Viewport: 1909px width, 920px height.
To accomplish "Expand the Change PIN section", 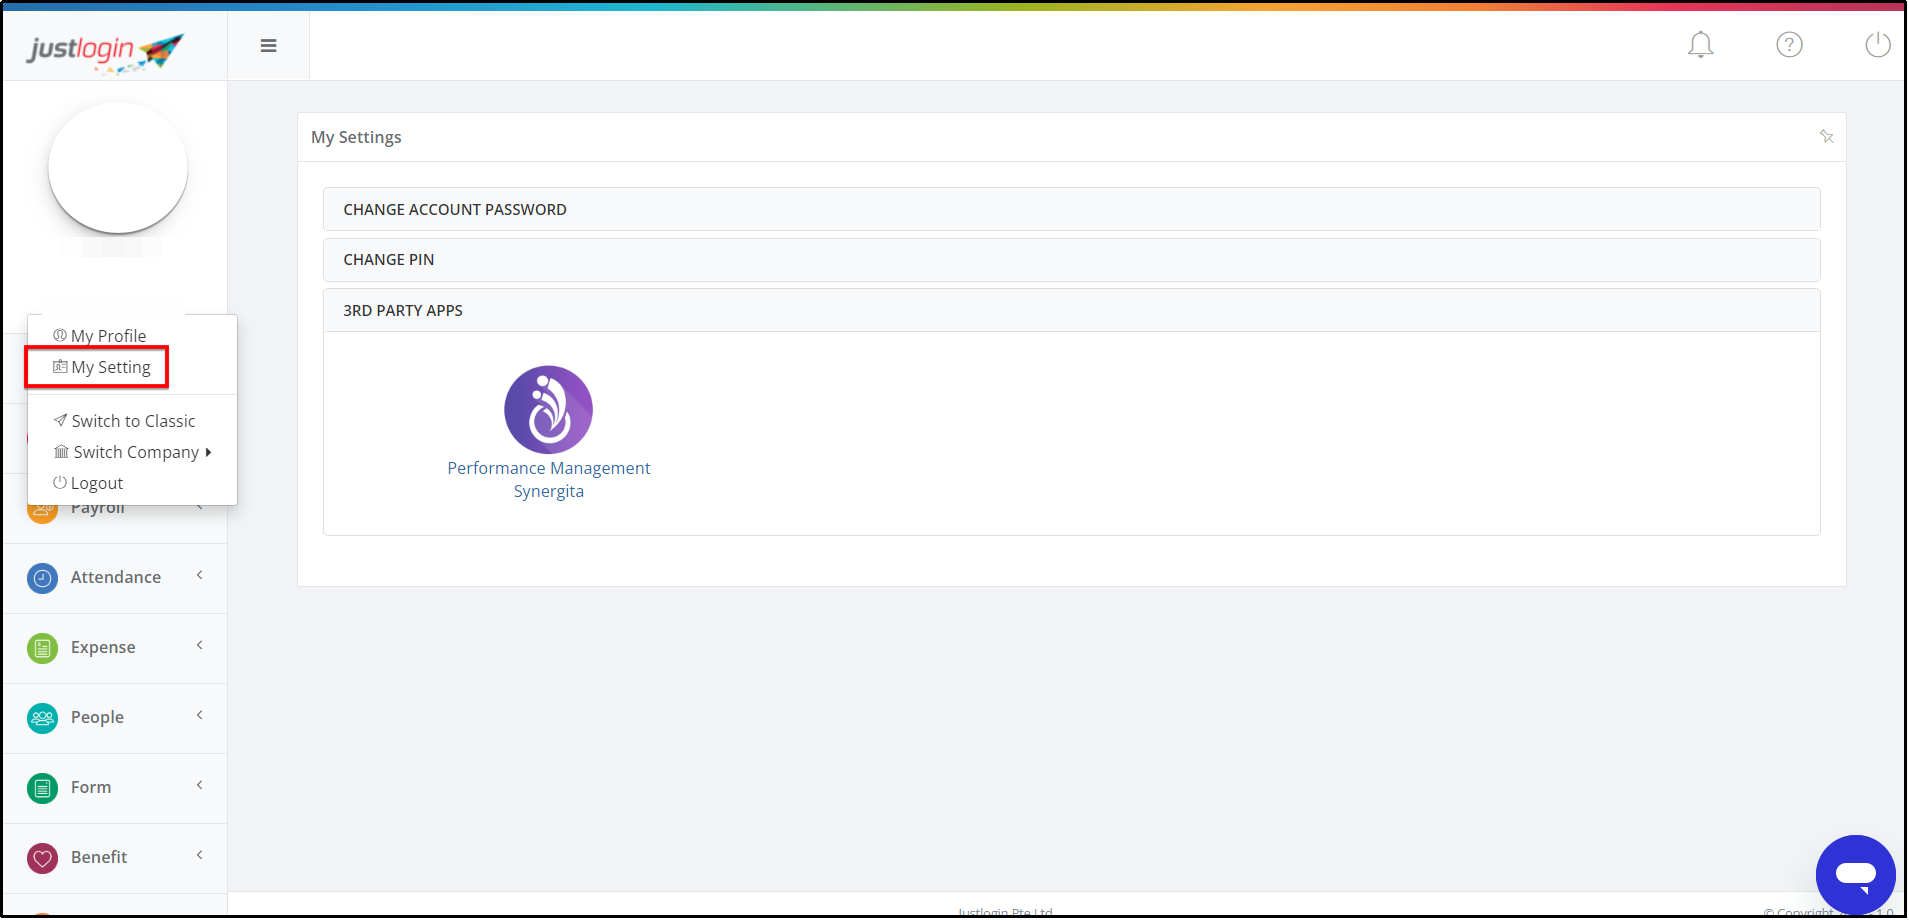I will click(1071, 259).
